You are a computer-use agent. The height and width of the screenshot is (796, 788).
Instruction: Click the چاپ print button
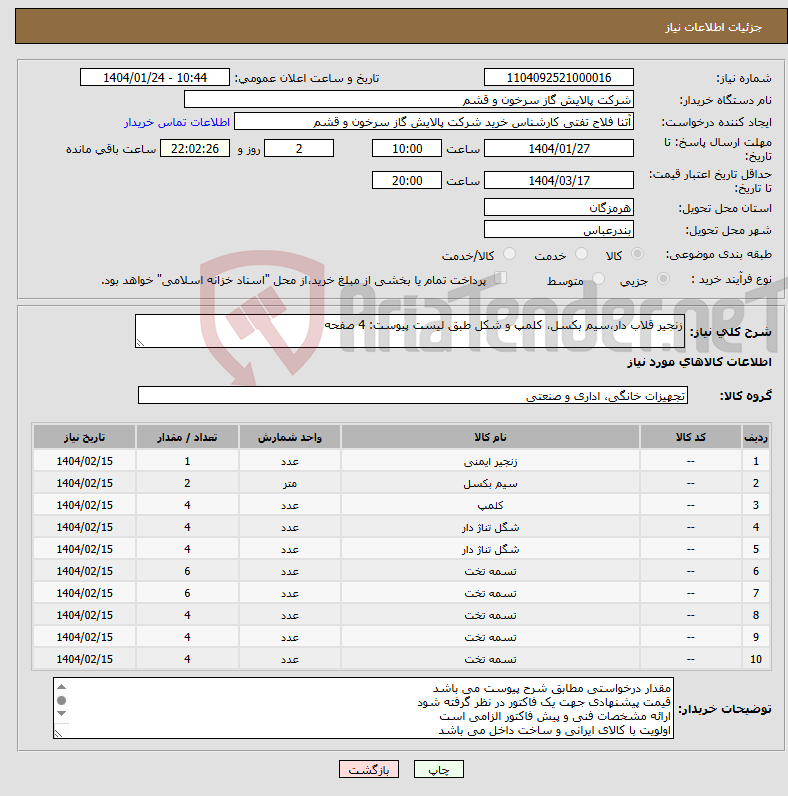[x=439, y=769]
